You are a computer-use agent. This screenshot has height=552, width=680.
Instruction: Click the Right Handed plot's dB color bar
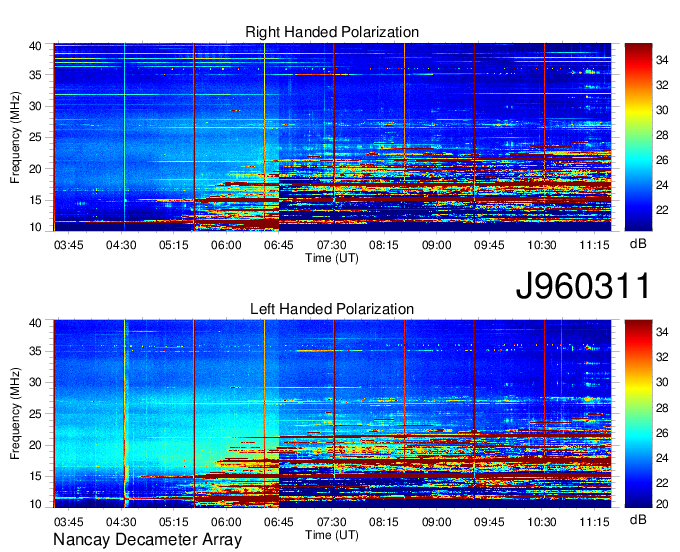(x=638, y=137)
